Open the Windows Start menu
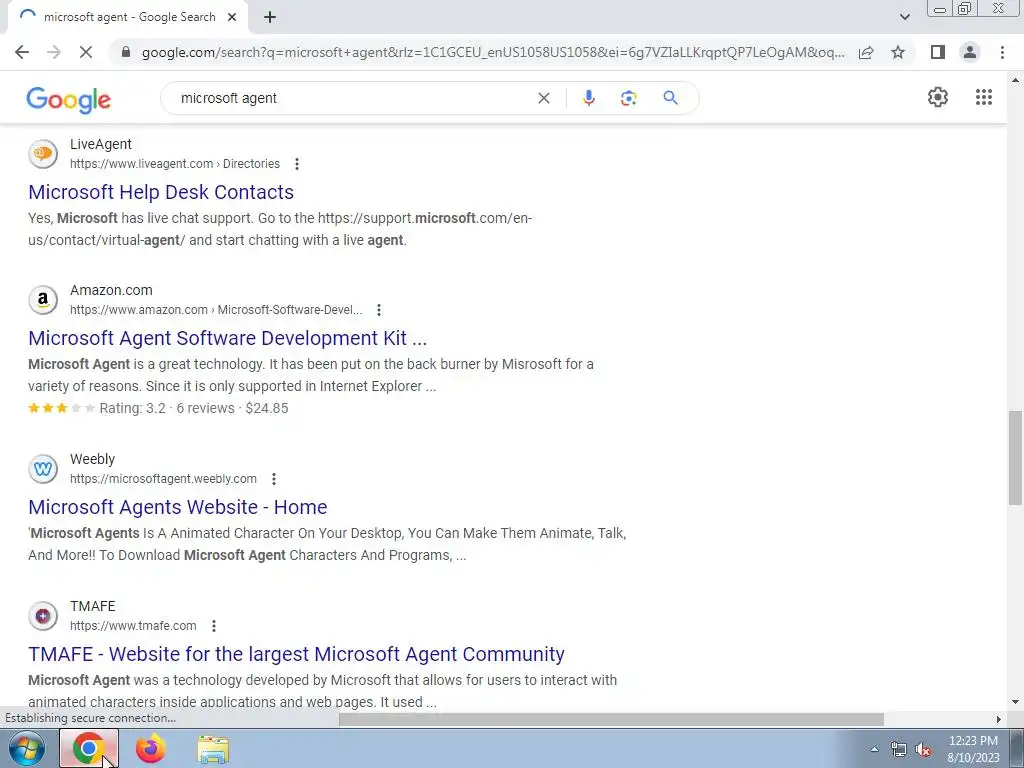 [27, 748]
